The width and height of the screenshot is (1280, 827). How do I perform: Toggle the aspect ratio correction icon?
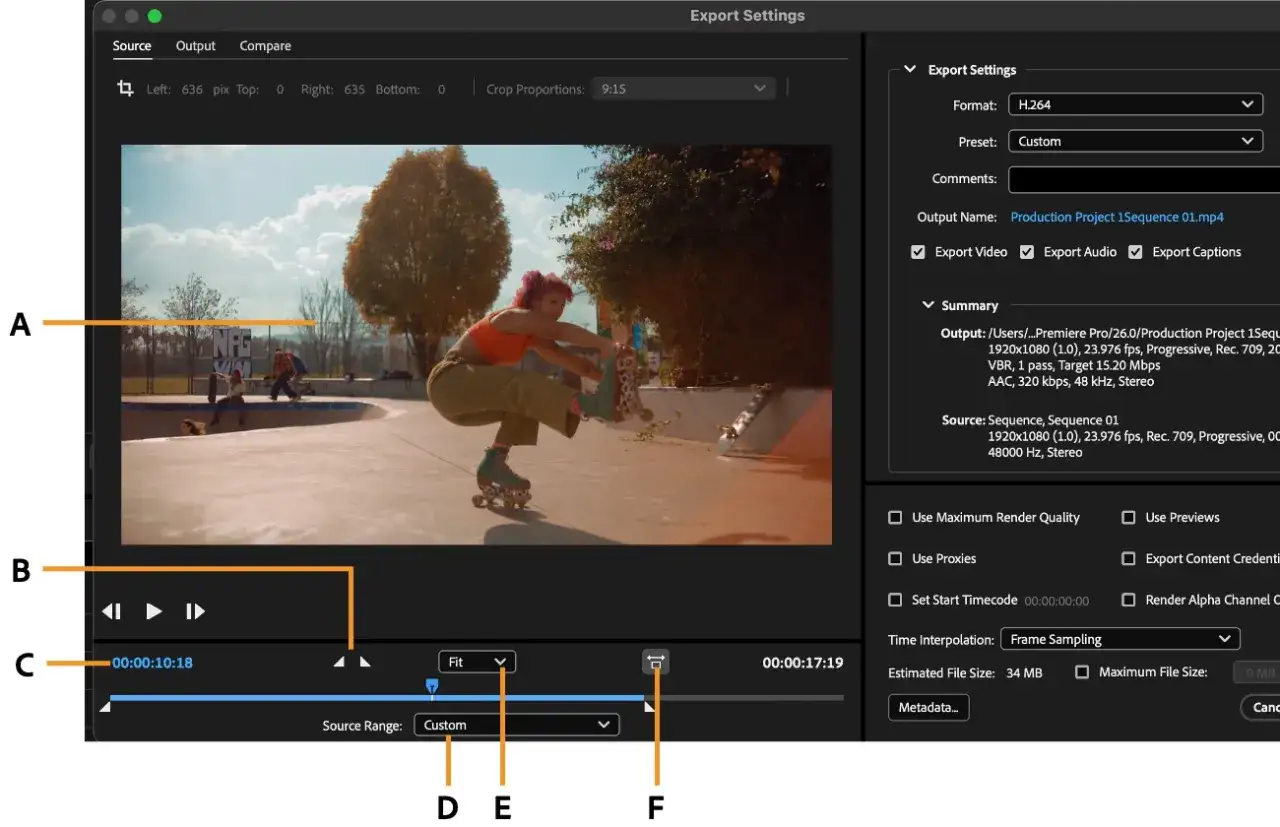(656, 661)
